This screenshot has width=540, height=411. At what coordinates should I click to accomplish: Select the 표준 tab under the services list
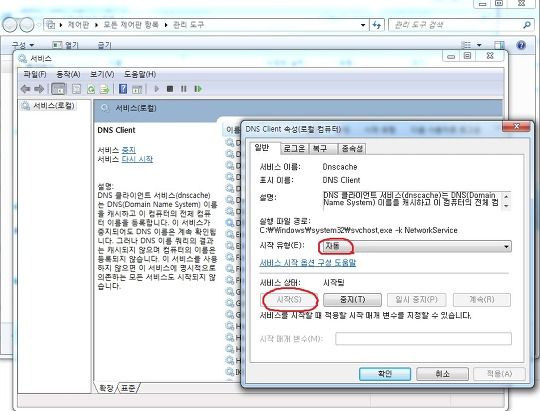tap(128, 388)
